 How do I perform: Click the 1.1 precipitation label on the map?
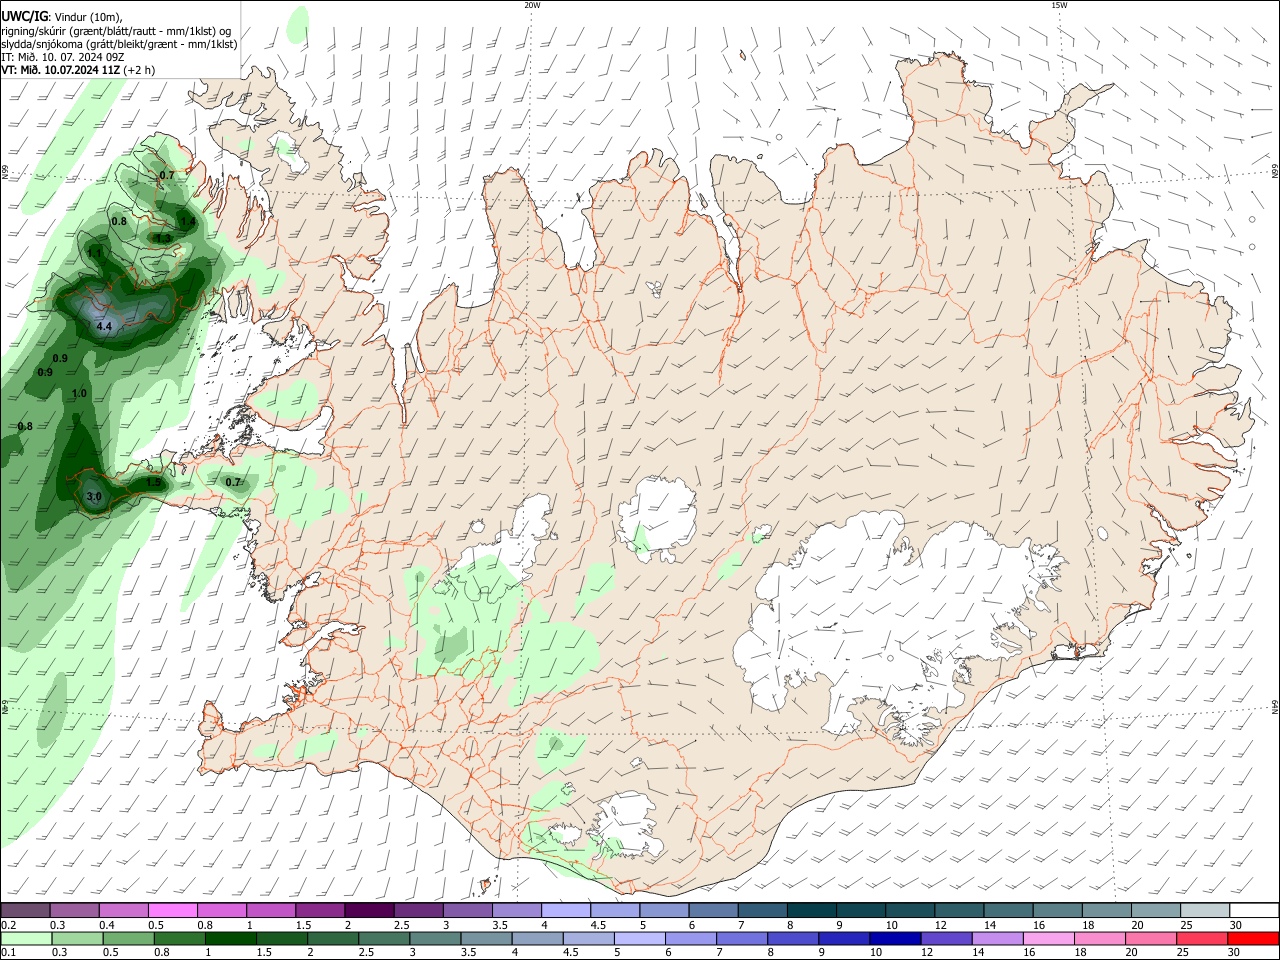94,253
